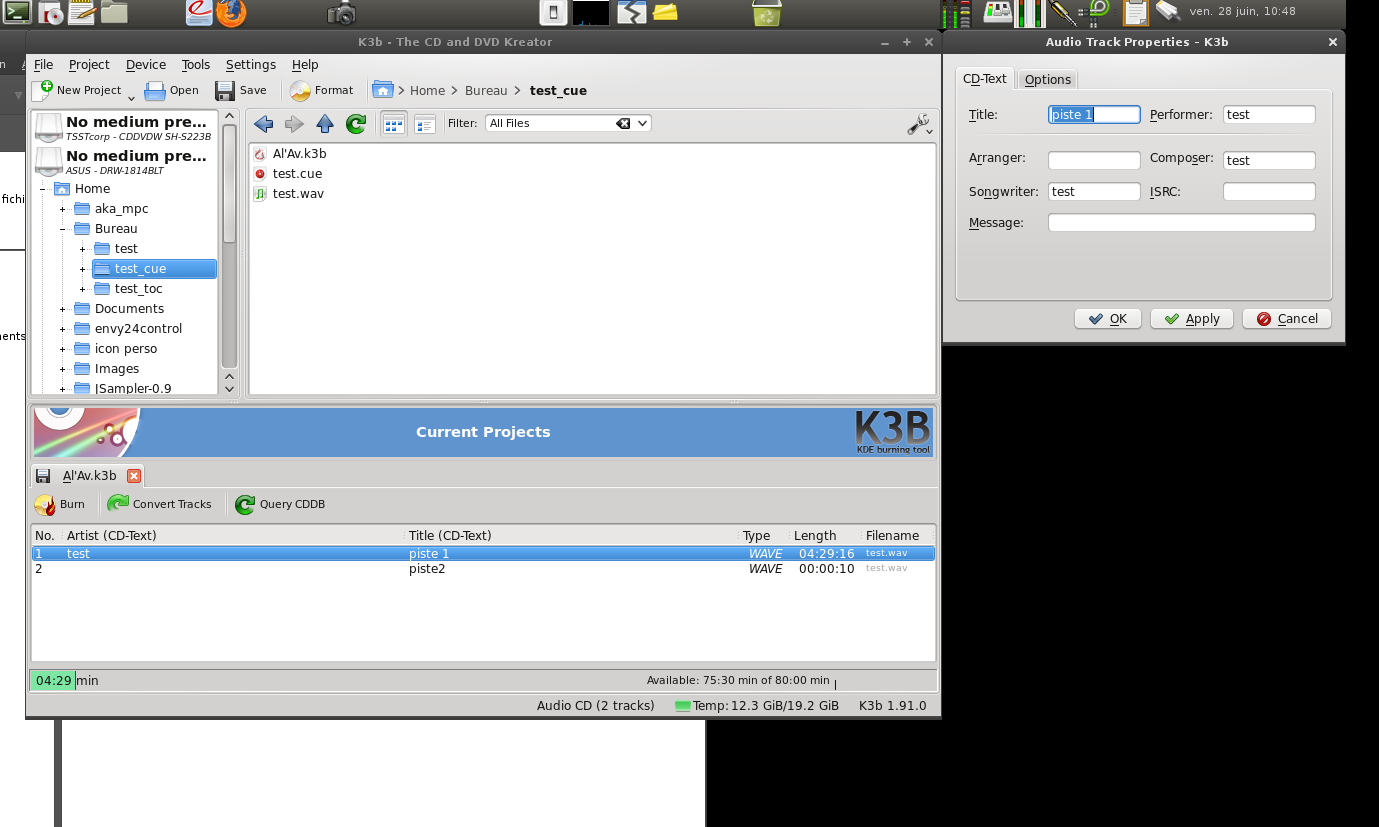The height and width of the screenshot is (827, 1379).
Task: Create a new project from the toolbar
Action: 77,90
